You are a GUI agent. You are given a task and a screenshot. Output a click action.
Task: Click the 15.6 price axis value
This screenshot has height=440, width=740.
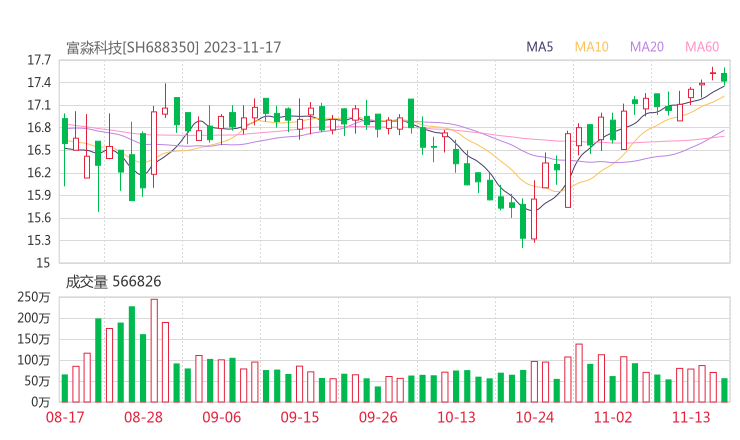tap(39, 218)
